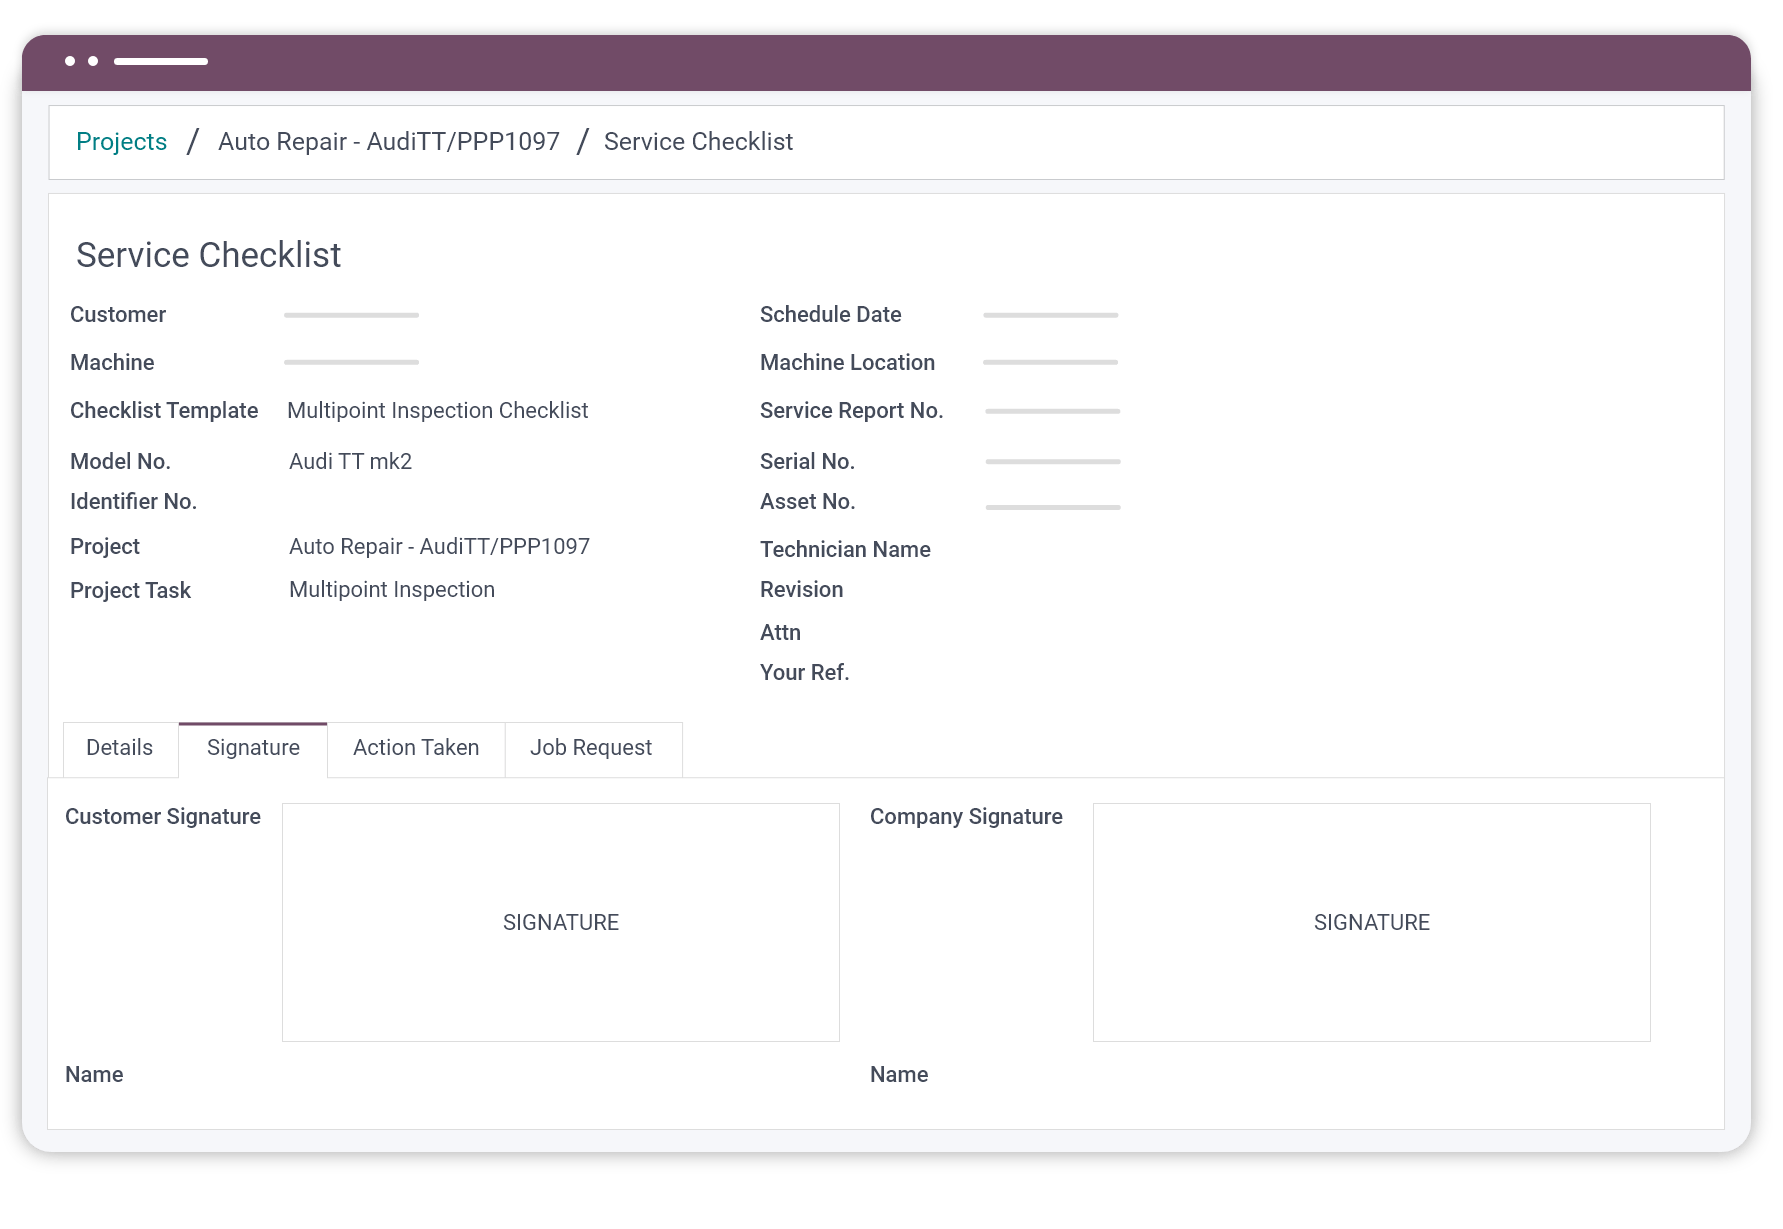Click the Service Checklist breadcrumb entry
The image size is (1783, 1229).
click(x=697, y=141)
